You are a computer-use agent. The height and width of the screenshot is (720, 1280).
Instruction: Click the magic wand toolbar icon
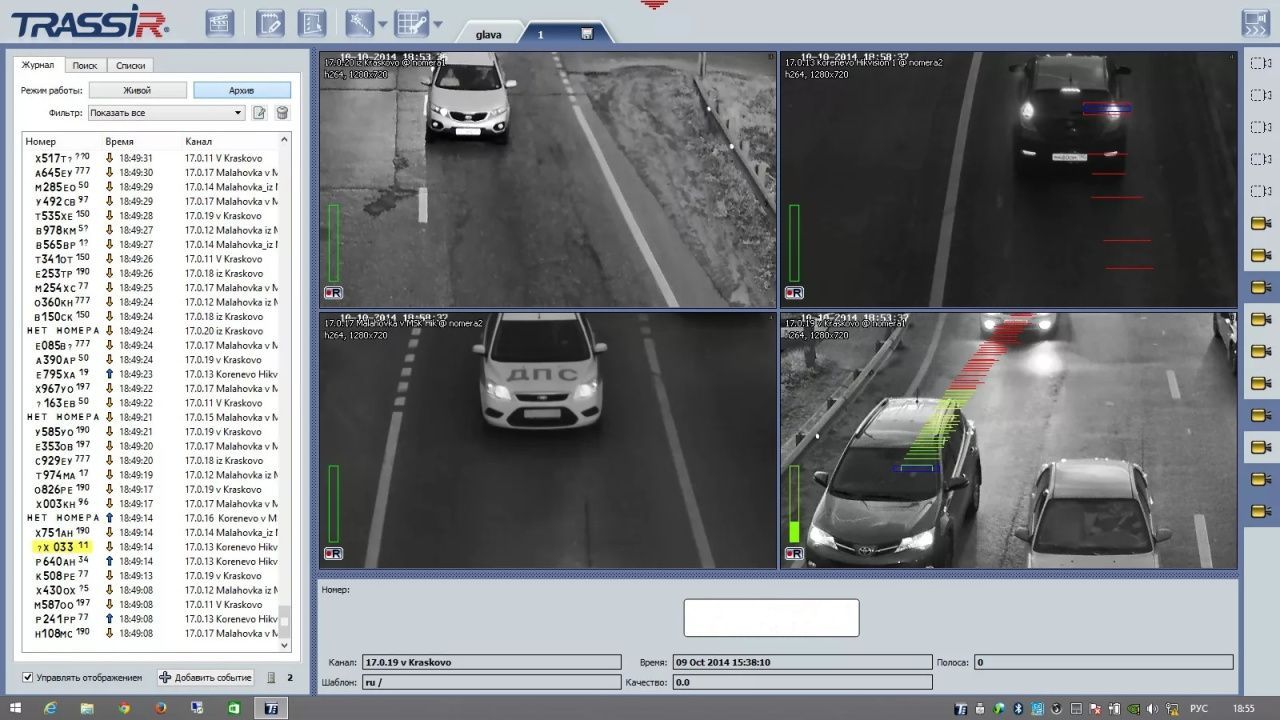[358, 23]
